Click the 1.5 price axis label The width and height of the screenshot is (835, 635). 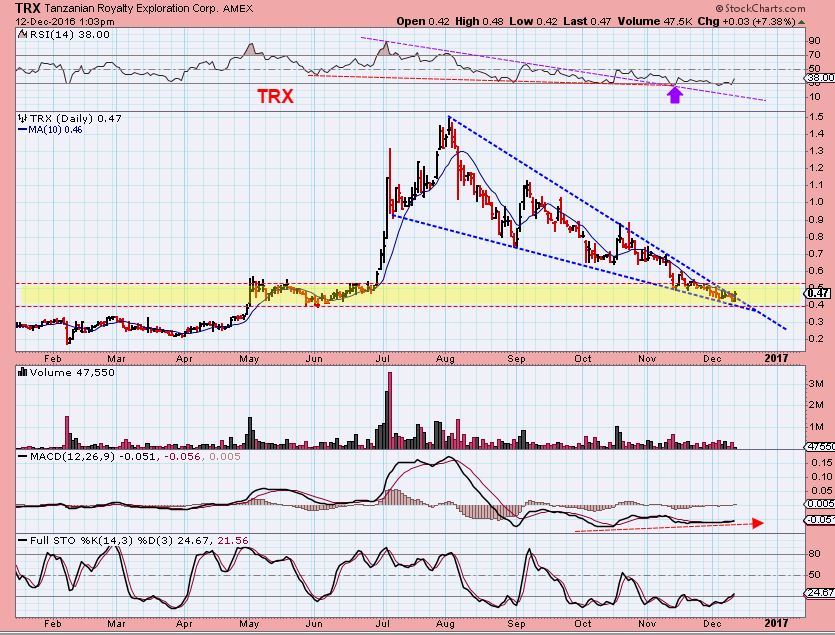[x=815, y=117]
